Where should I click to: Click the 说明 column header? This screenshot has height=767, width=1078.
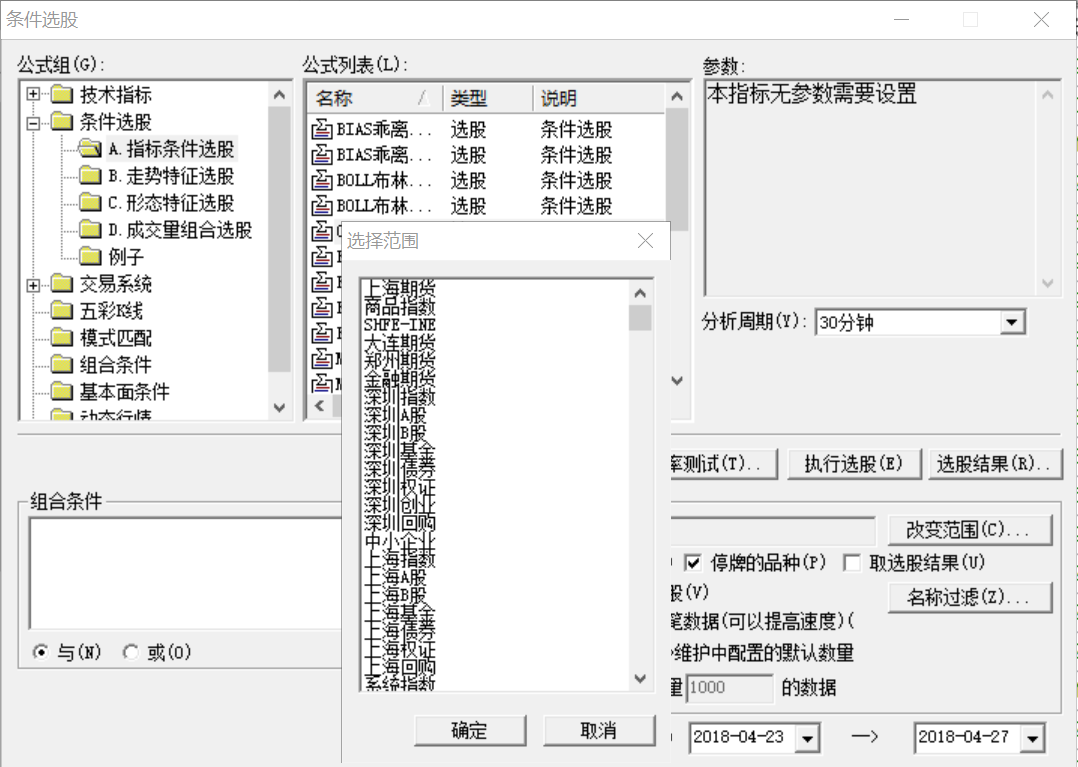(x=599, y=98)
